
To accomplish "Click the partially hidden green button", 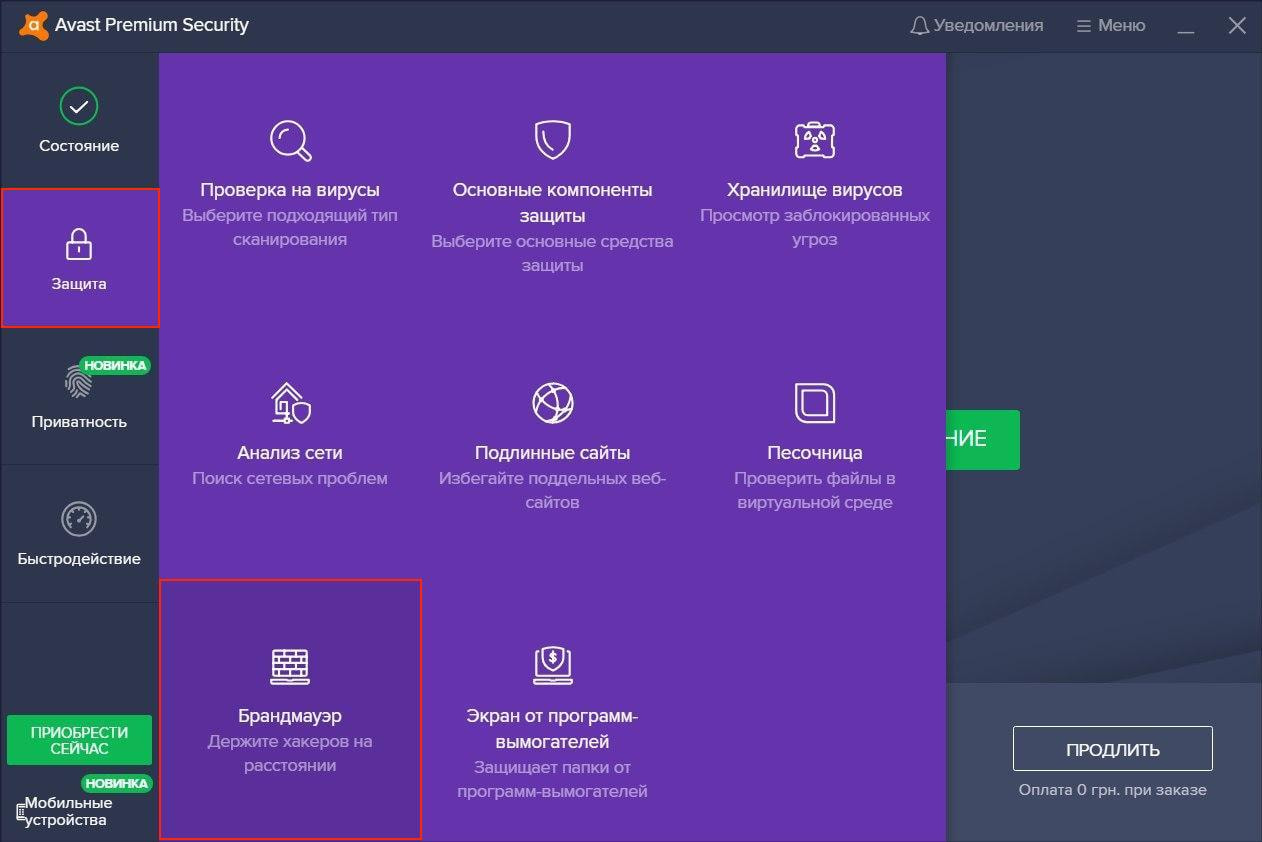I will (x=982, y=439).
